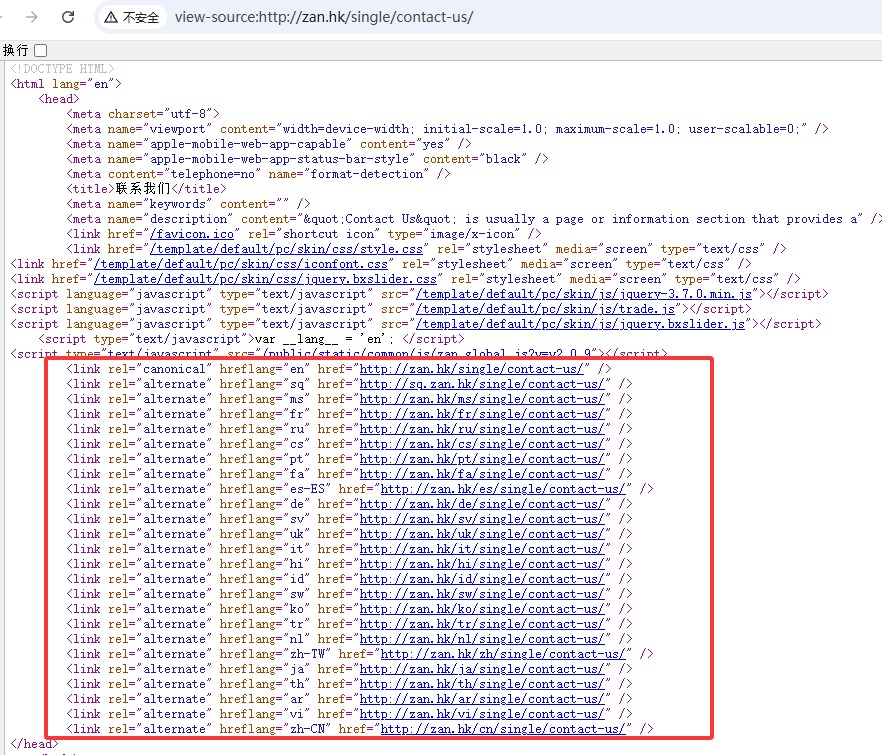The height and width of the screenshot is (755, 882).
Task: Open the /nl/ alternate contact-us link
Action: point(482,639)
